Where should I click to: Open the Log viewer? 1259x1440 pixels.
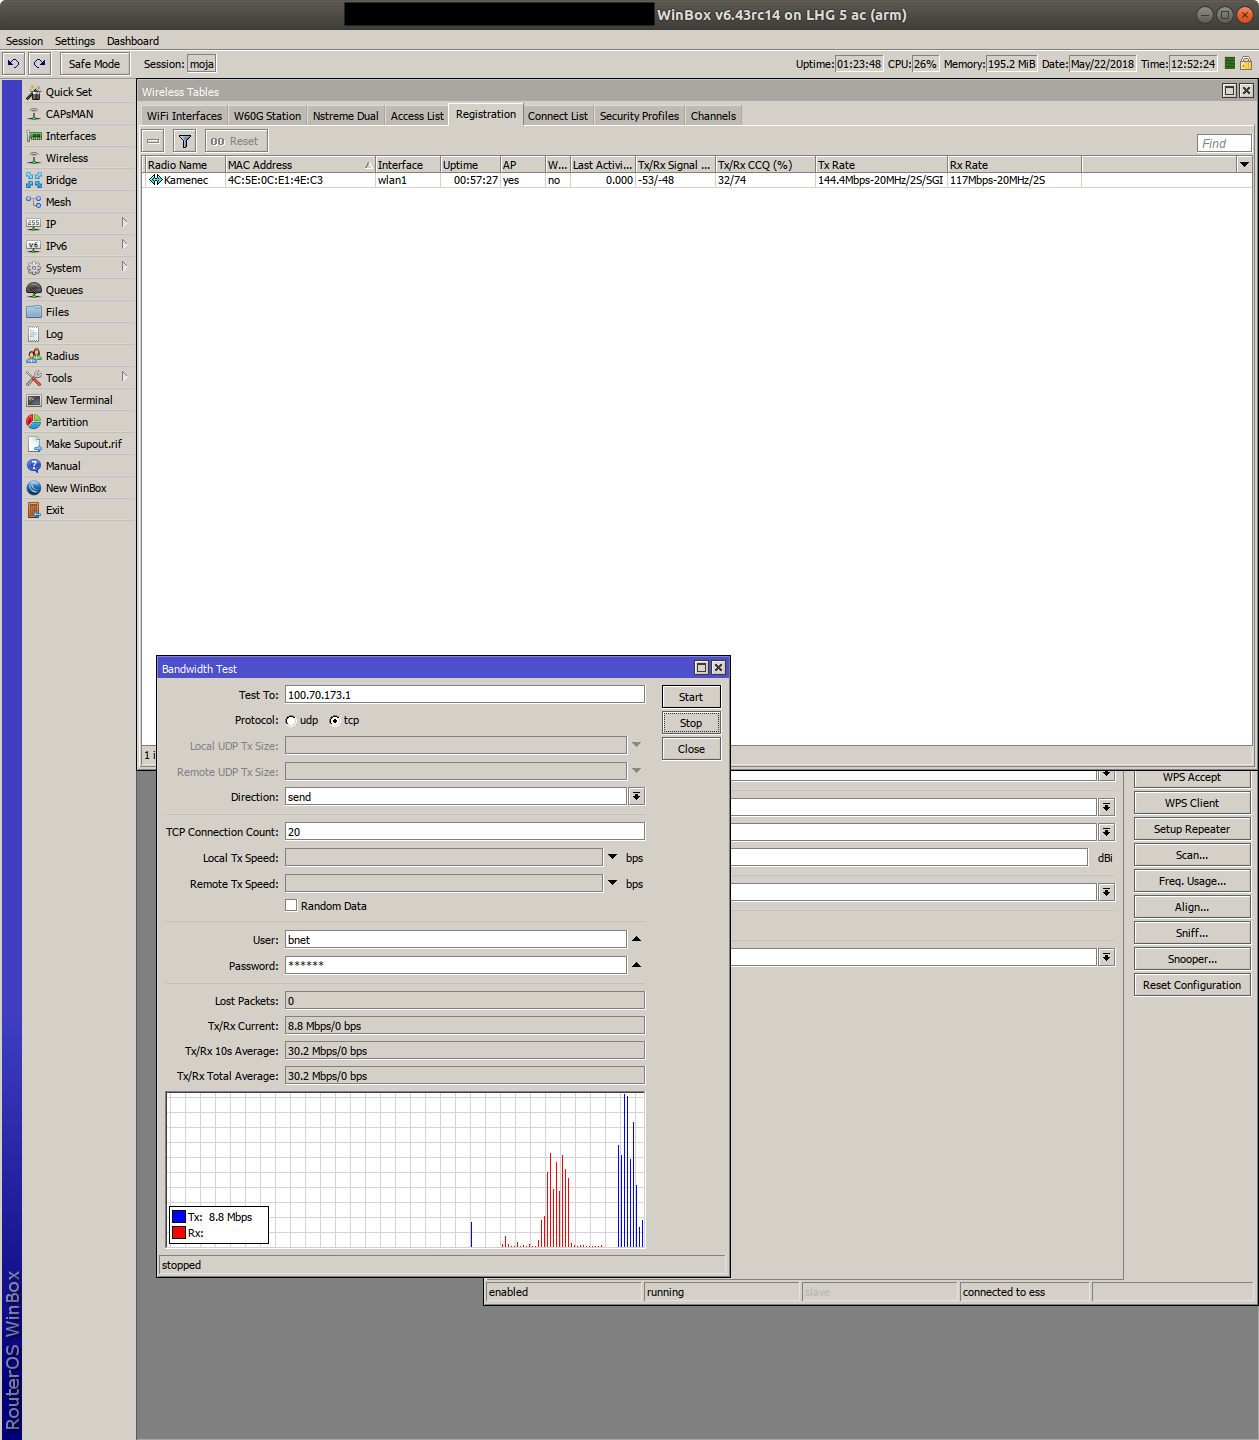click(53, 333)
